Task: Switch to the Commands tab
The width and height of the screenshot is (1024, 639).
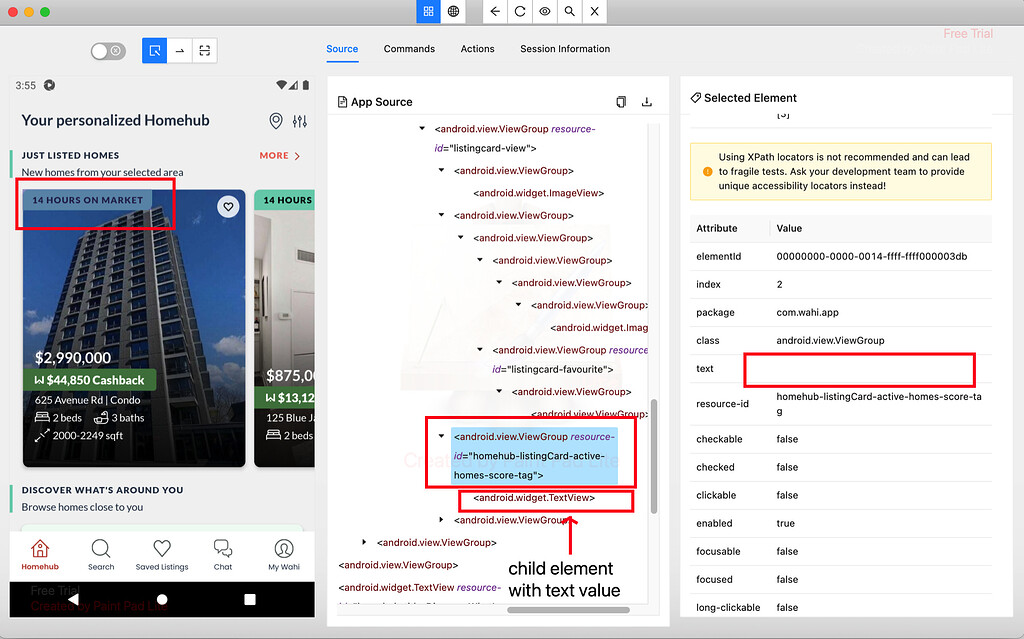Action: [409, 48]
